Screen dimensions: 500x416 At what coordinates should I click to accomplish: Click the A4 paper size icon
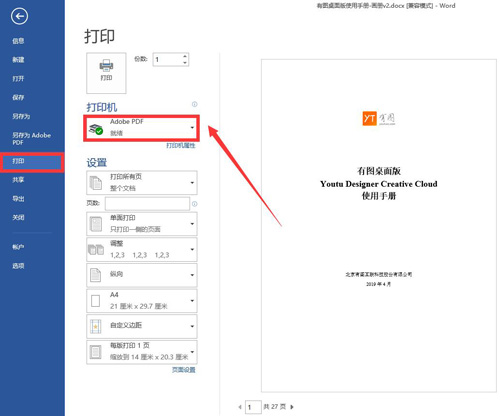[96, 301]
